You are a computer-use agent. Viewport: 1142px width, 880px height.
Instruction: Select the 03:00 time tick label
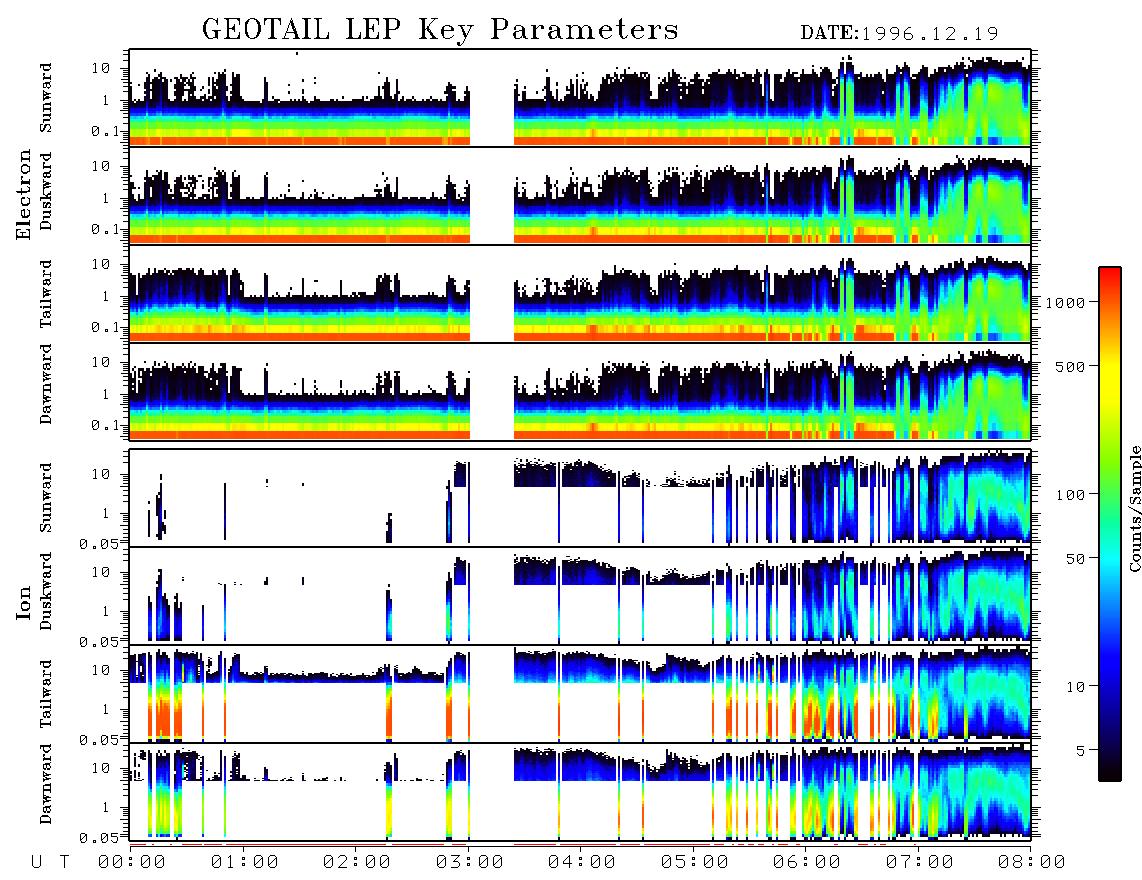point(469,863)
